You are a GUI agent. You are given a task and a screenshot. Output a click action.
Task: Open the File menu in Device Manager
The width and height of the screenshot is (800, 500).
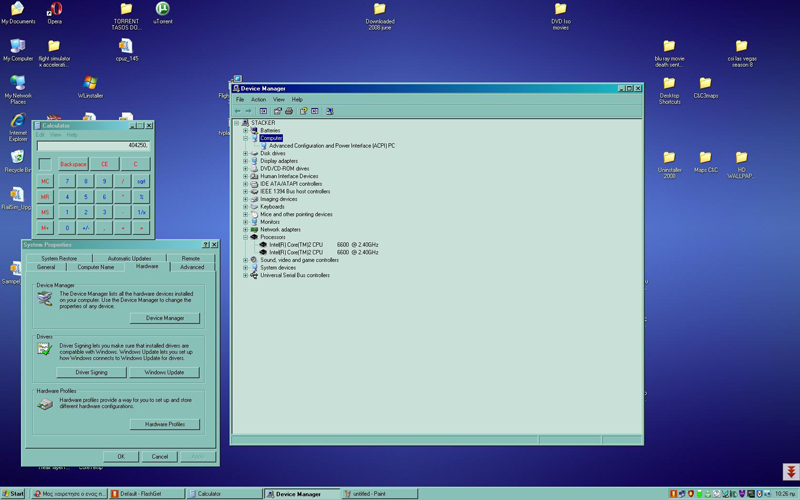pyautogui.click(x=240, y=99)
